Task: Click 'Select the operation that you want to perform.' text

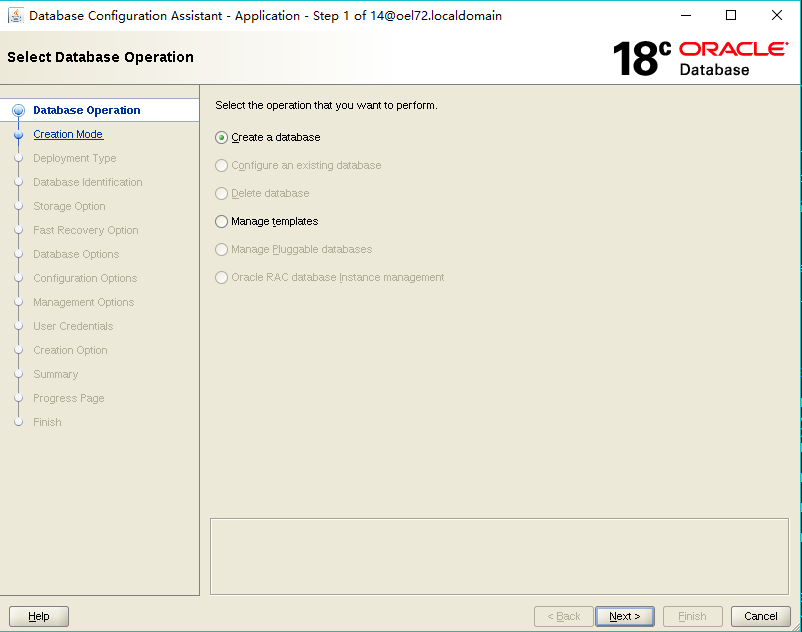Action: (326, 105)
